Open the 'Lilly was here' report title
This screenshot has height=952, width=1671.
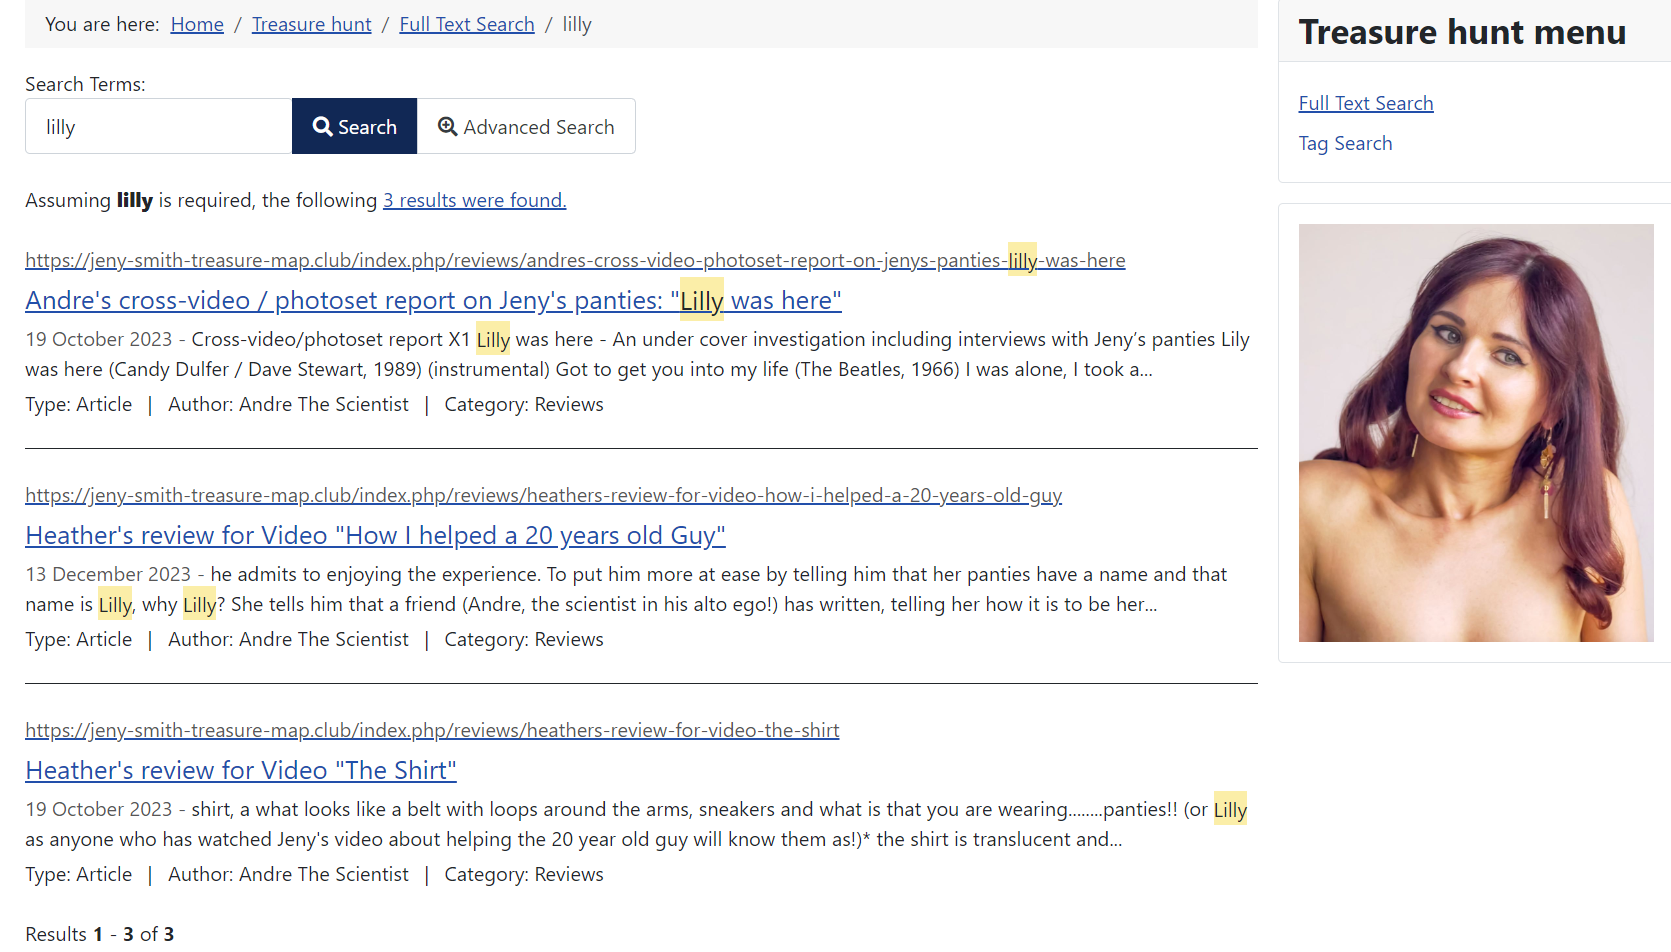pyautogui.click(x=433, y=300)
